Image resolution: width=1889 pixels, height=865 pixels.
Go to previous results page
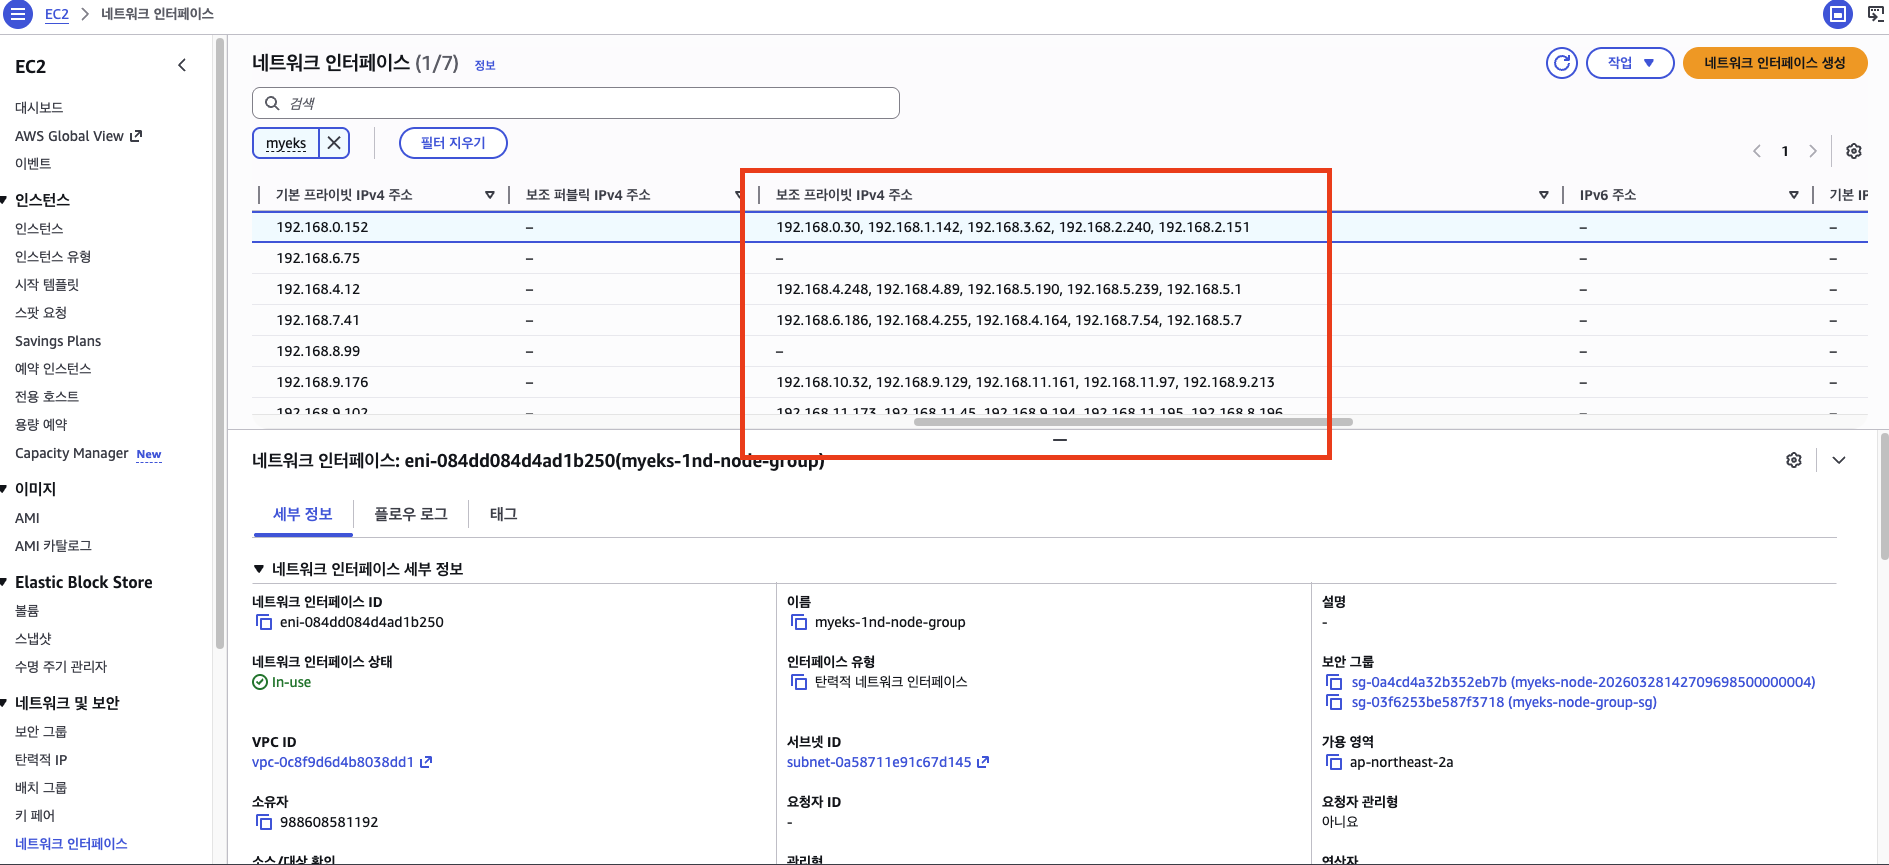(1756, 151)
